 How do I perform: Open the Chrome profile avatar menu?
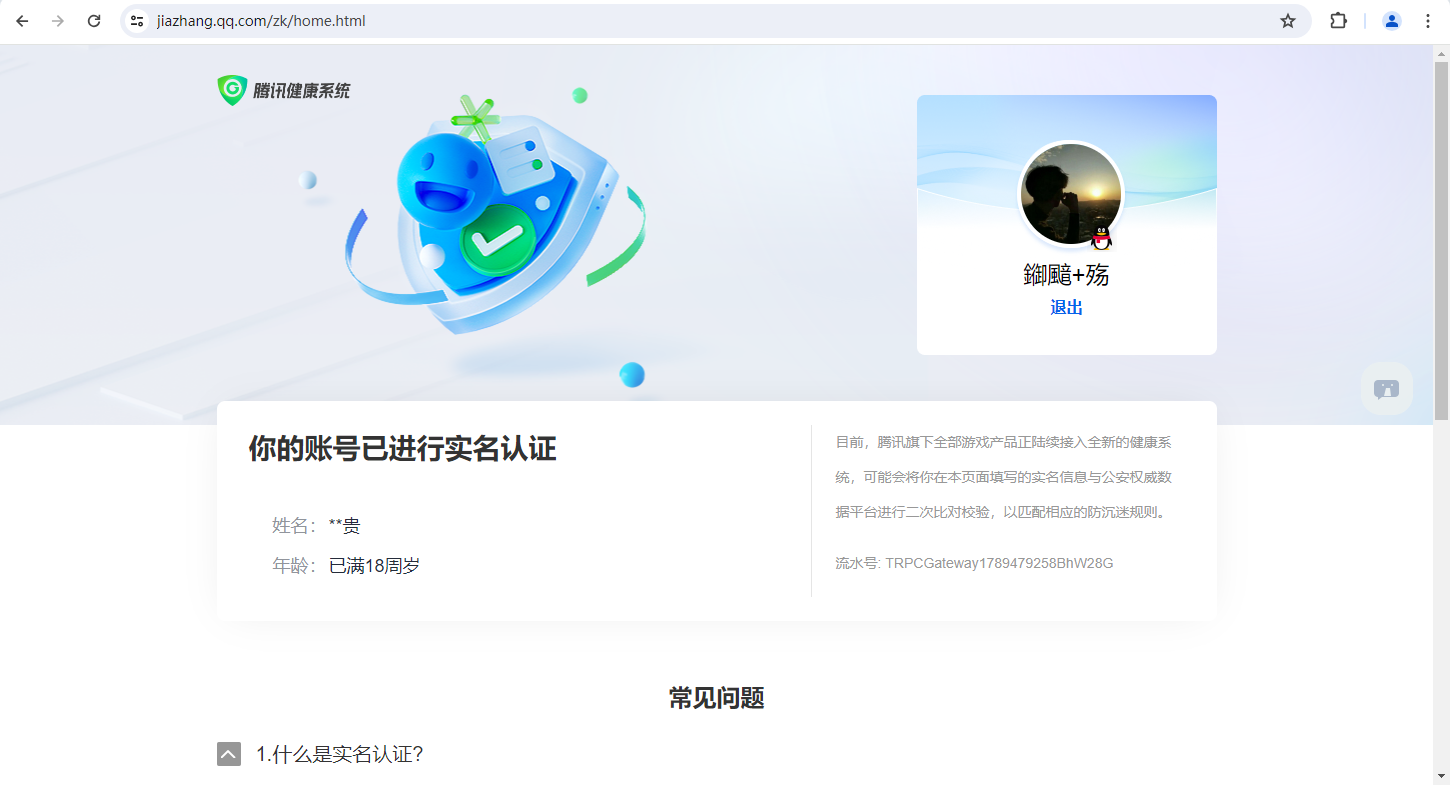[x=1392, y=21]
